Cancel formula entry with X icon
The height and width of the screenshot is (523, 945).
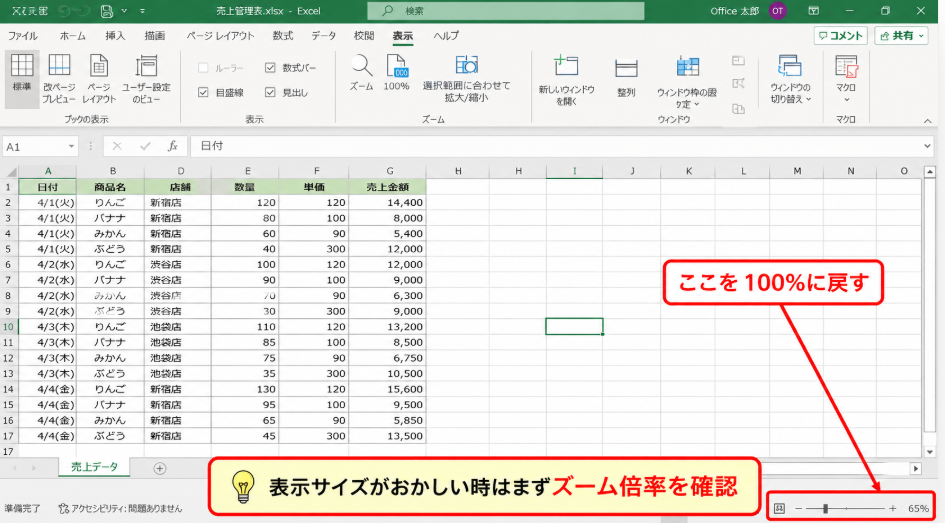(x=117, y=146)
